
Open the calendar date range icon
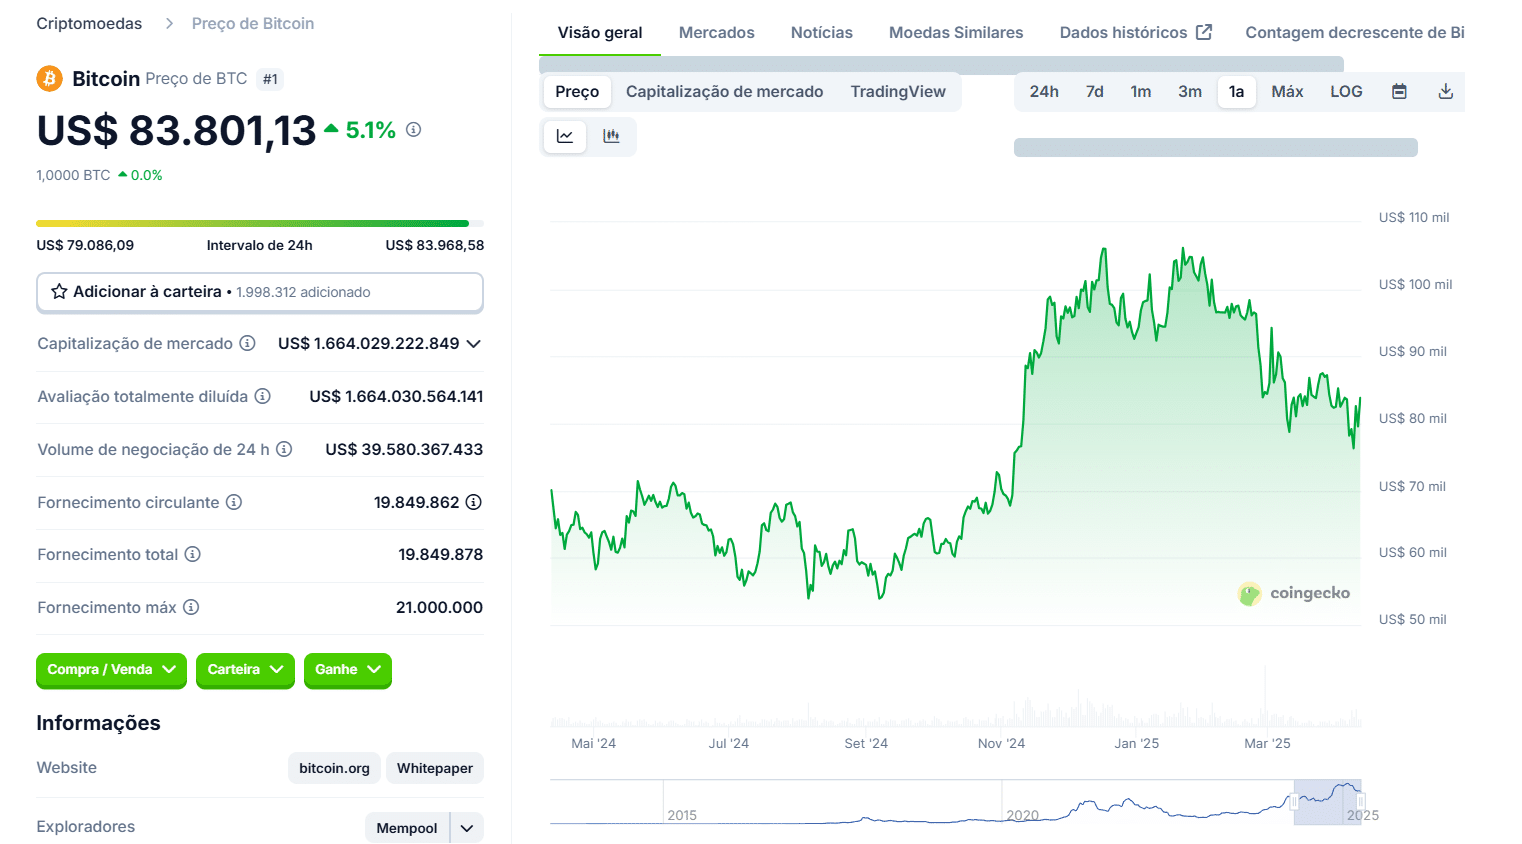1399,91
